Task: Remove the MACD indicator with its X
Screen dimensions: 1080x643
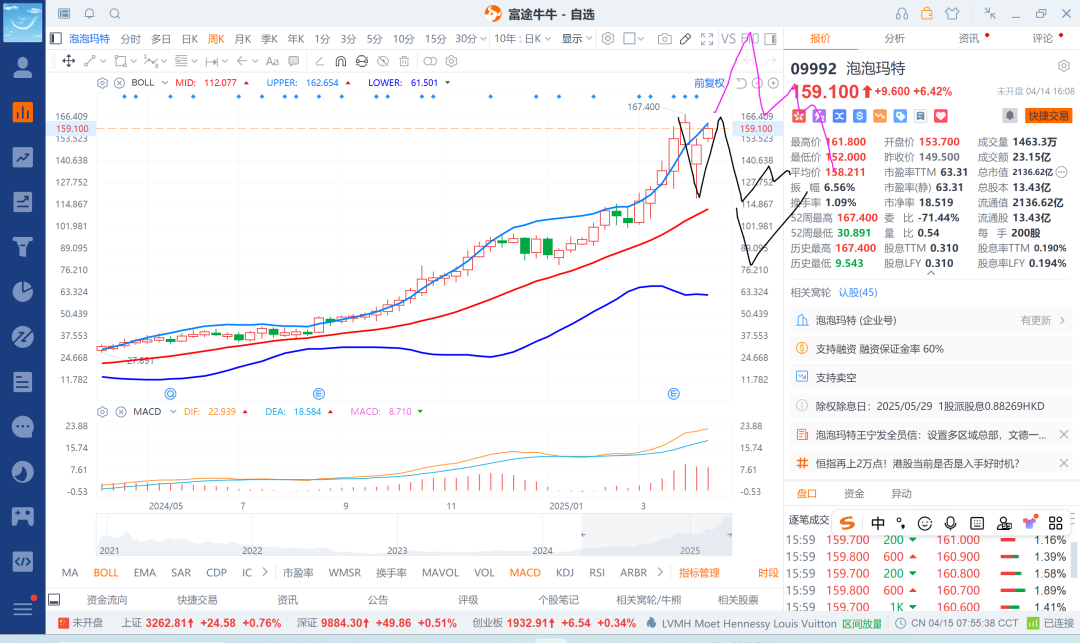Action: pos(121,412)
